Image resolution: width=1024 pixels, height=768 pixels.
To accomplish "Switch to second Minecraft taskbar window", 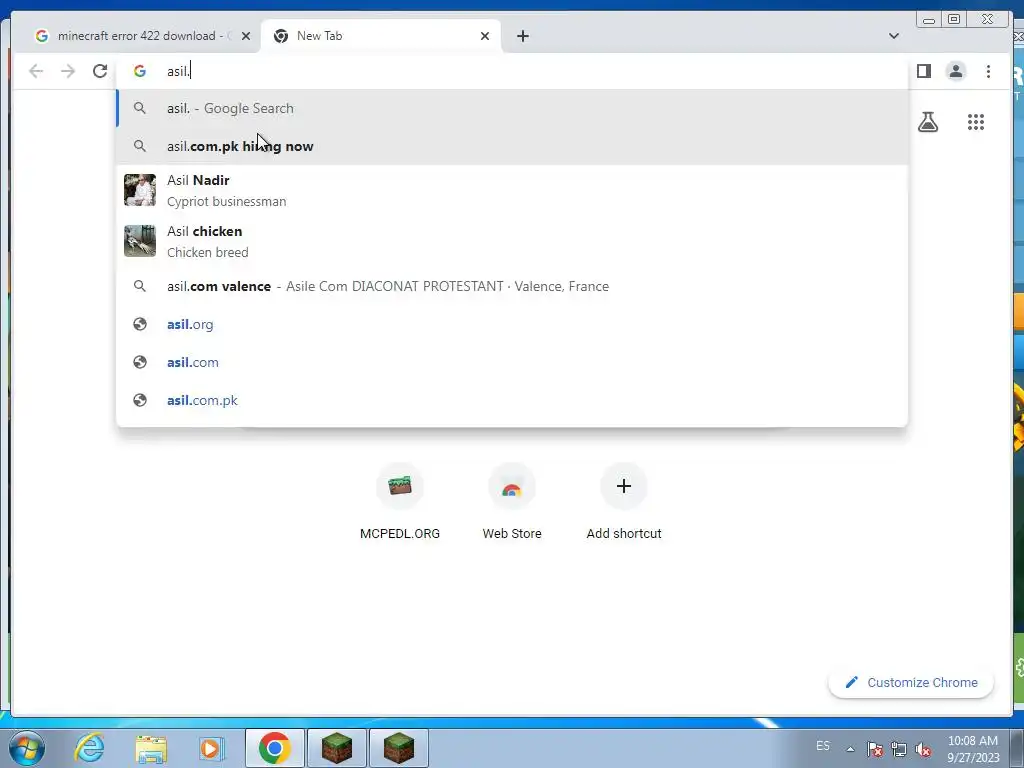I will click(399, 748).
